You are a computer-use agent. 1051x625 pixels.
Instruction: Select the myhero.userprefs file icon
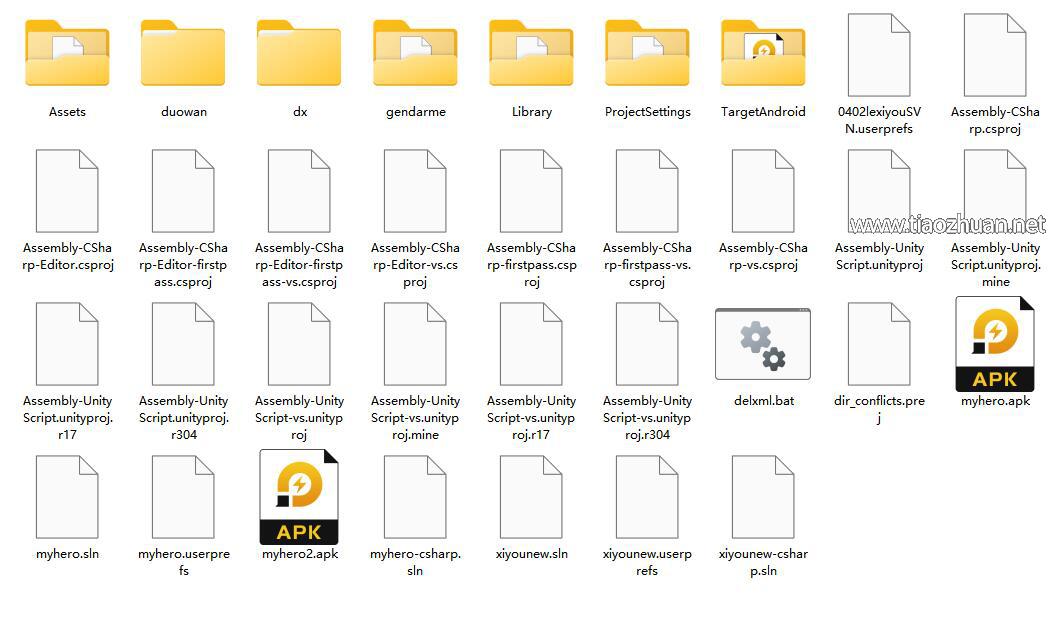coord(183,497)
